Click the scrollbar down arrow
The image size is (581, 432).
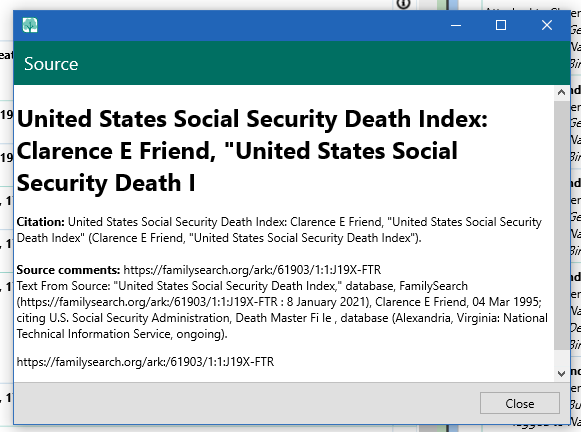(x=561, y=373)
